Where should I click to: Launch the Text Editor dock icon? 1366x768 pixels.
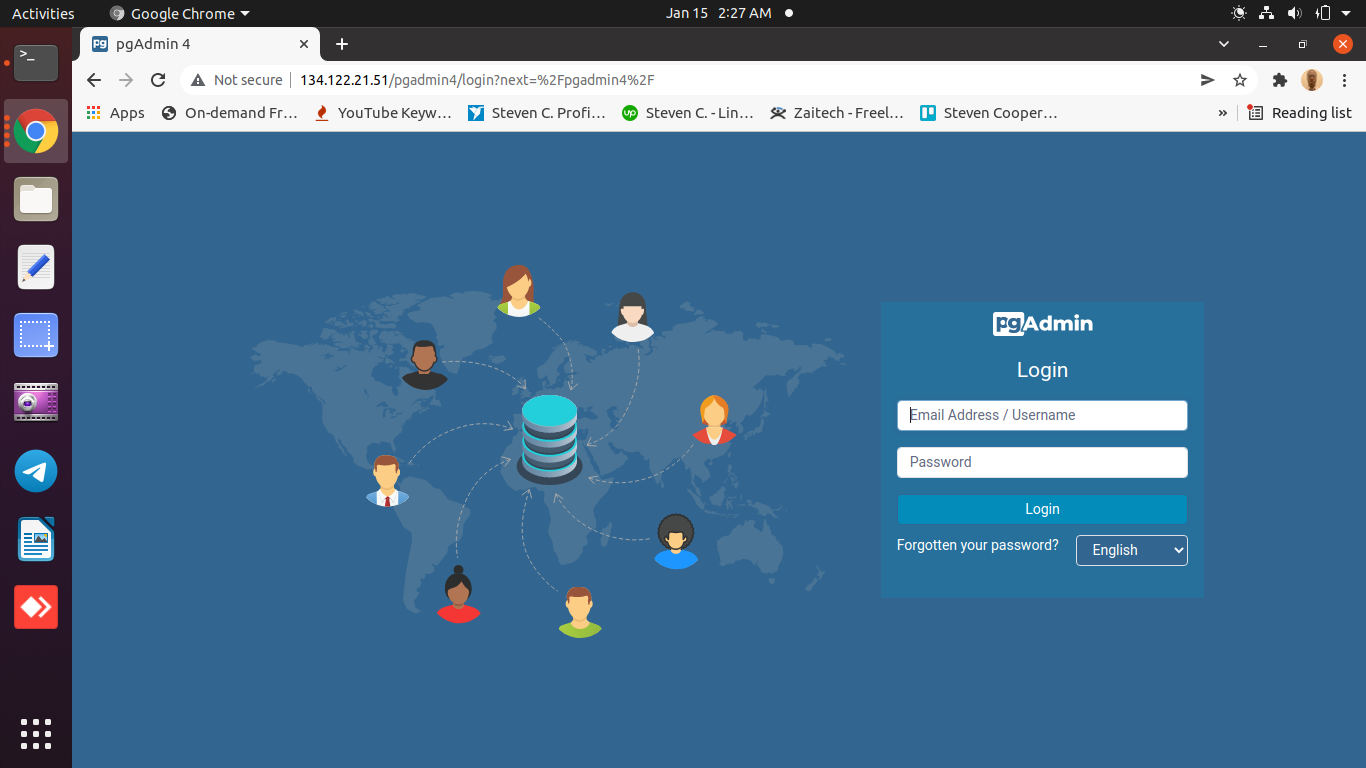pos(36,267)
